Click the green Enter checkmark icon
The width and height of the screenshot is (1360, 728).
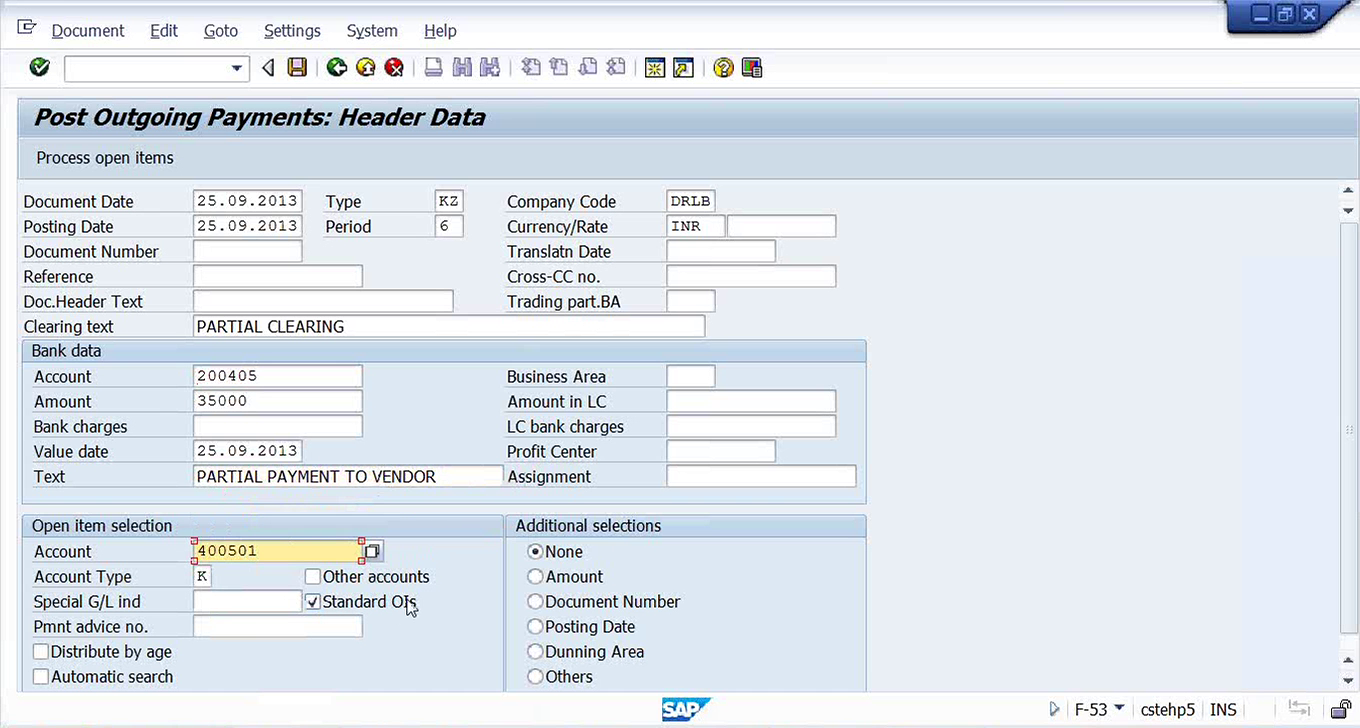click(x=40, y=68)
